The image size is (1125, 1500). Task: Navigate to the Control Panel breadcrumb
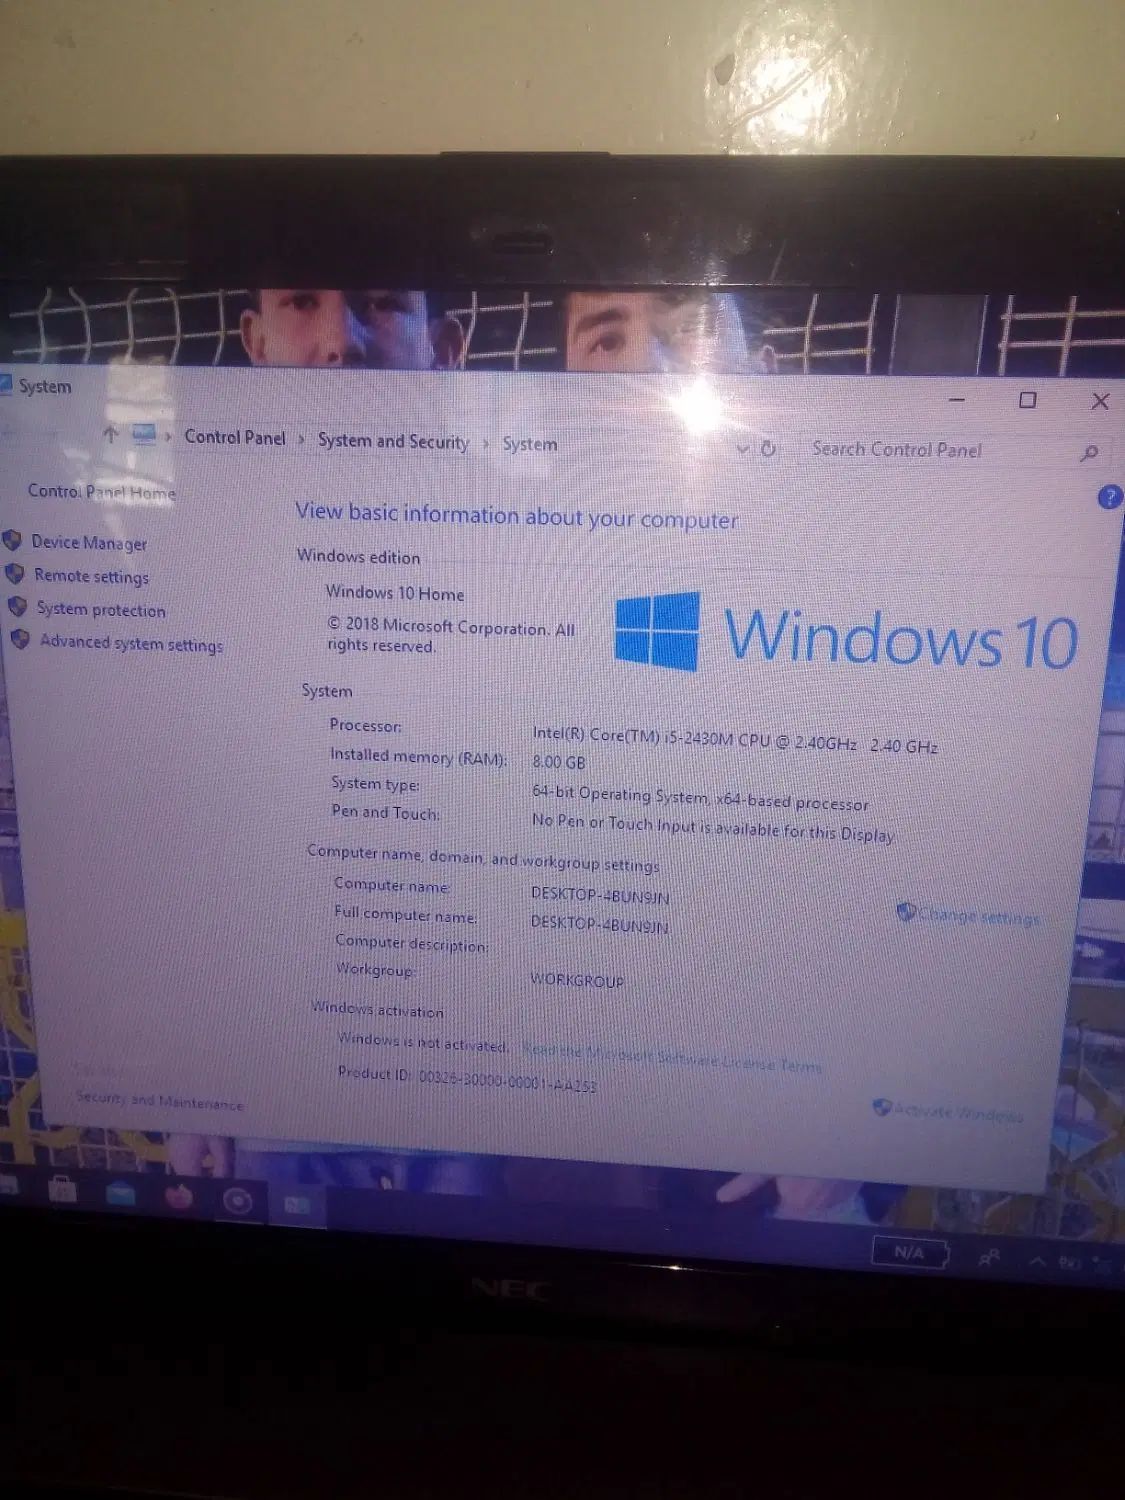pyautogui.click(x=235, y=437)
